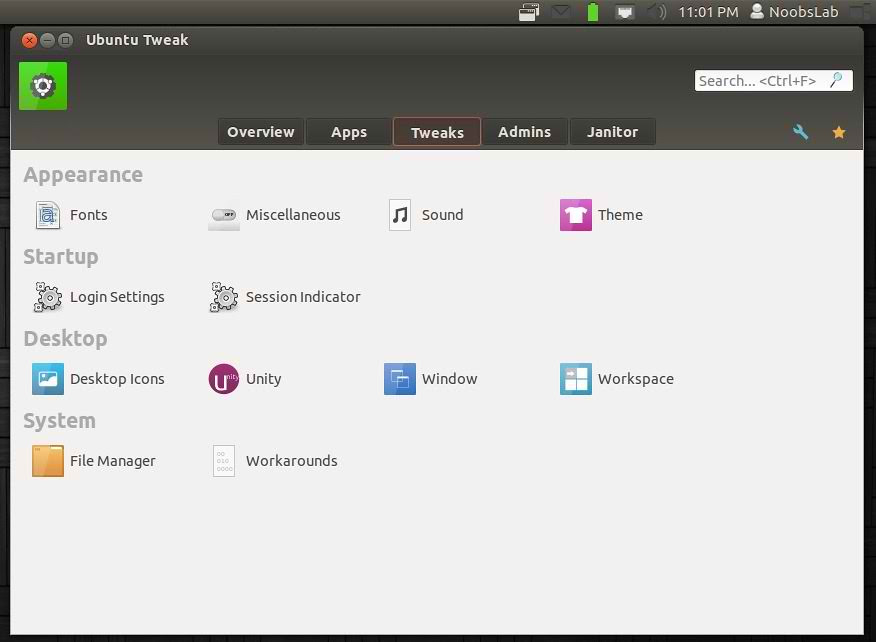
Task: Click the Miscellaneous label
Action: coord(293,215)
